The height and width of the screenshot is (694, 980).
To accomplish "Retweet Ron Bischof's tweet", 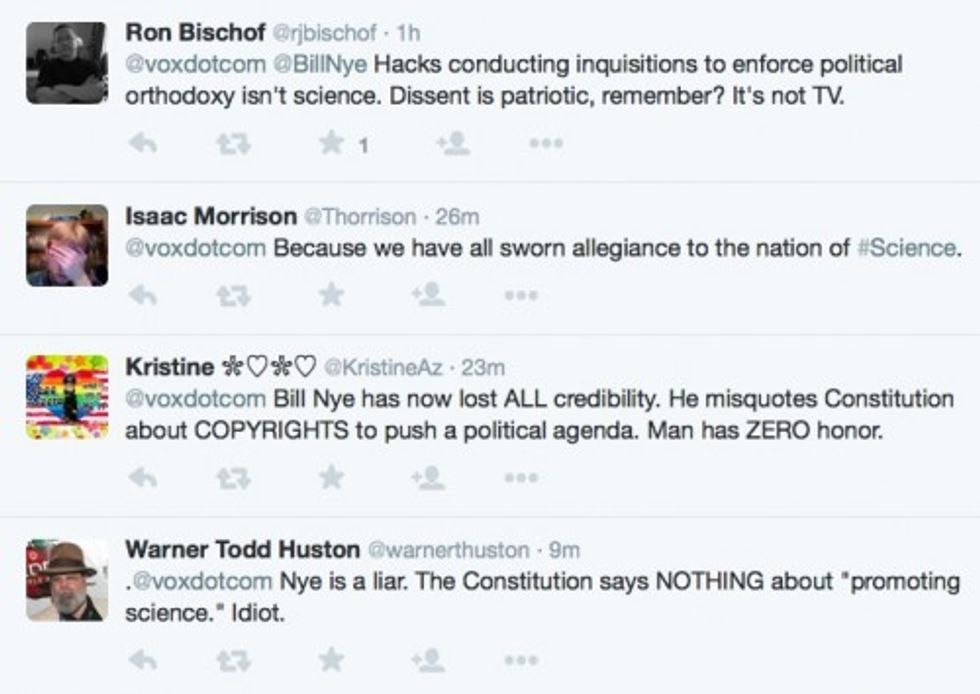I will [x=233, y=145].
